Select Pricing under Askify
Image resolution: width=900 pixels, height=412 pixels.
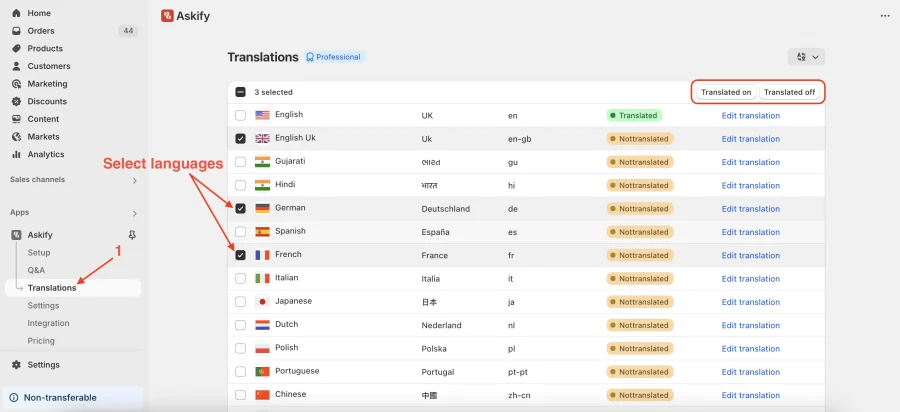41,341
